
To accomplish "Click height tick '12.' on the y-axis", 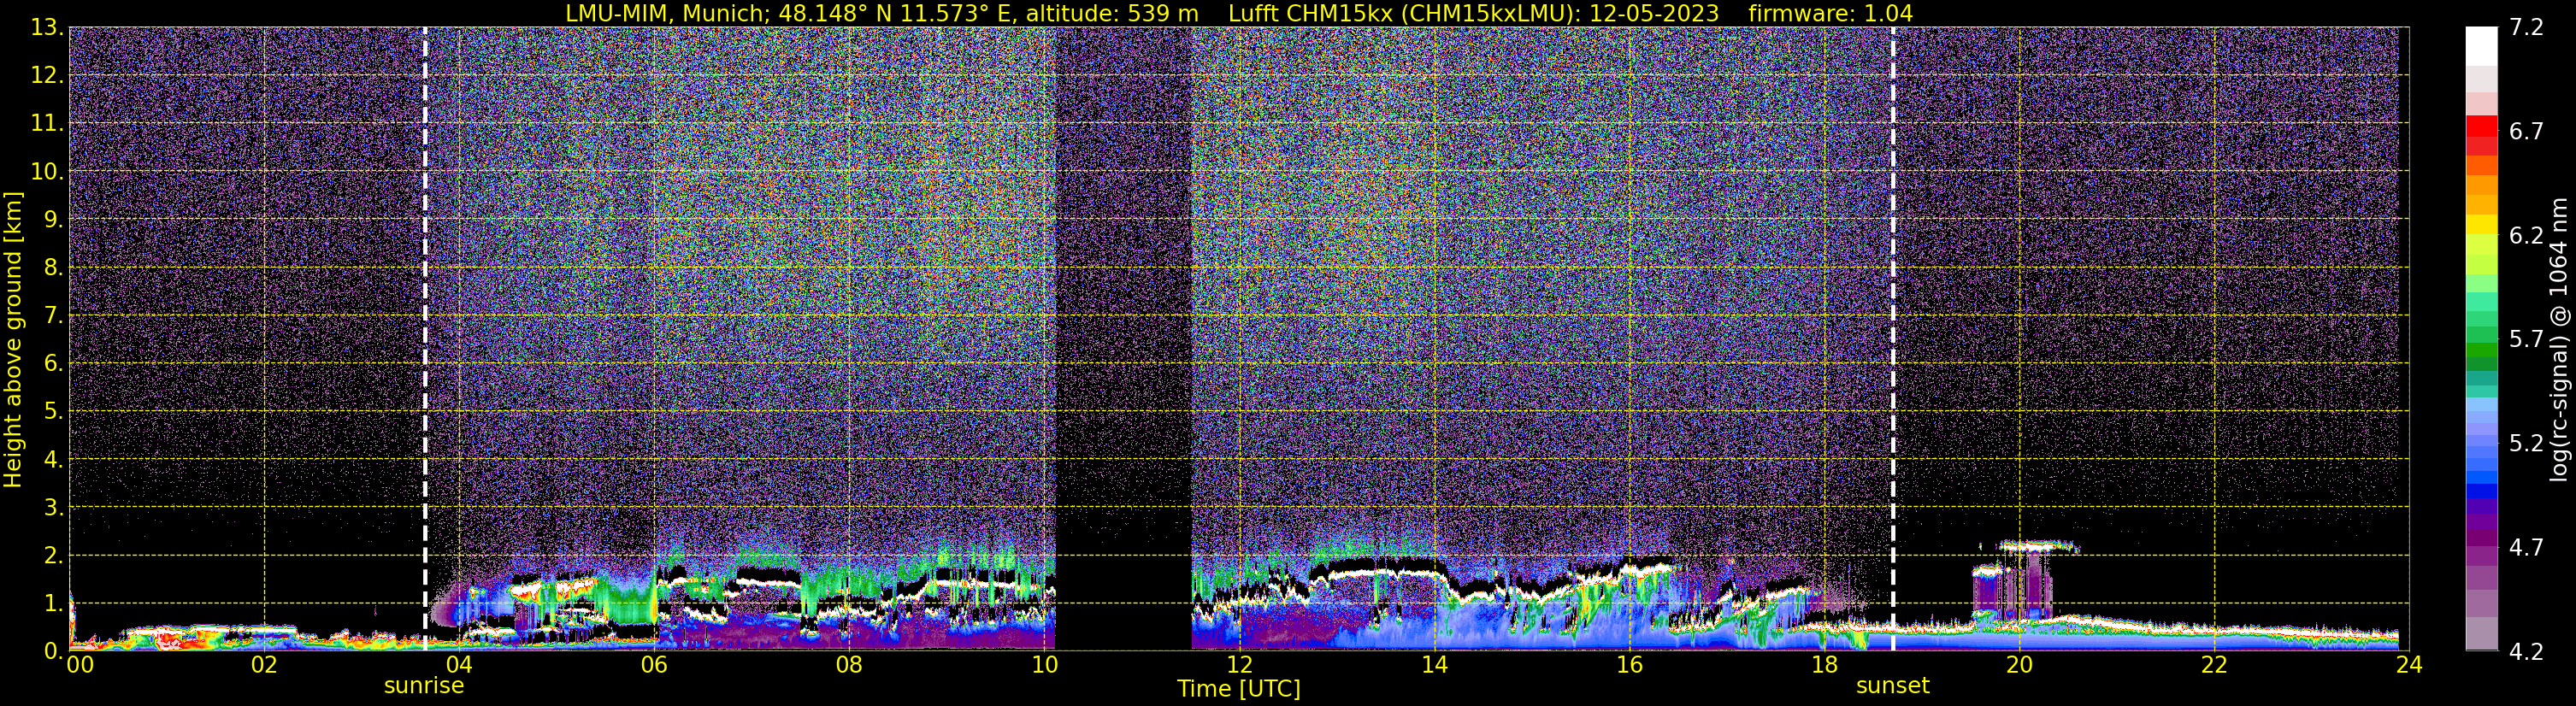I will click(47, 75).
